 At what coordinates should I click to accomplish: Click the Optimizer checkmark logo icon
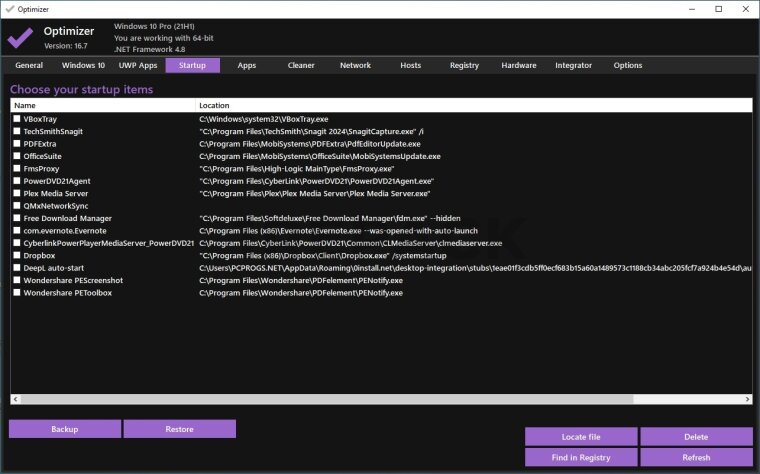(x=20, y=37)
